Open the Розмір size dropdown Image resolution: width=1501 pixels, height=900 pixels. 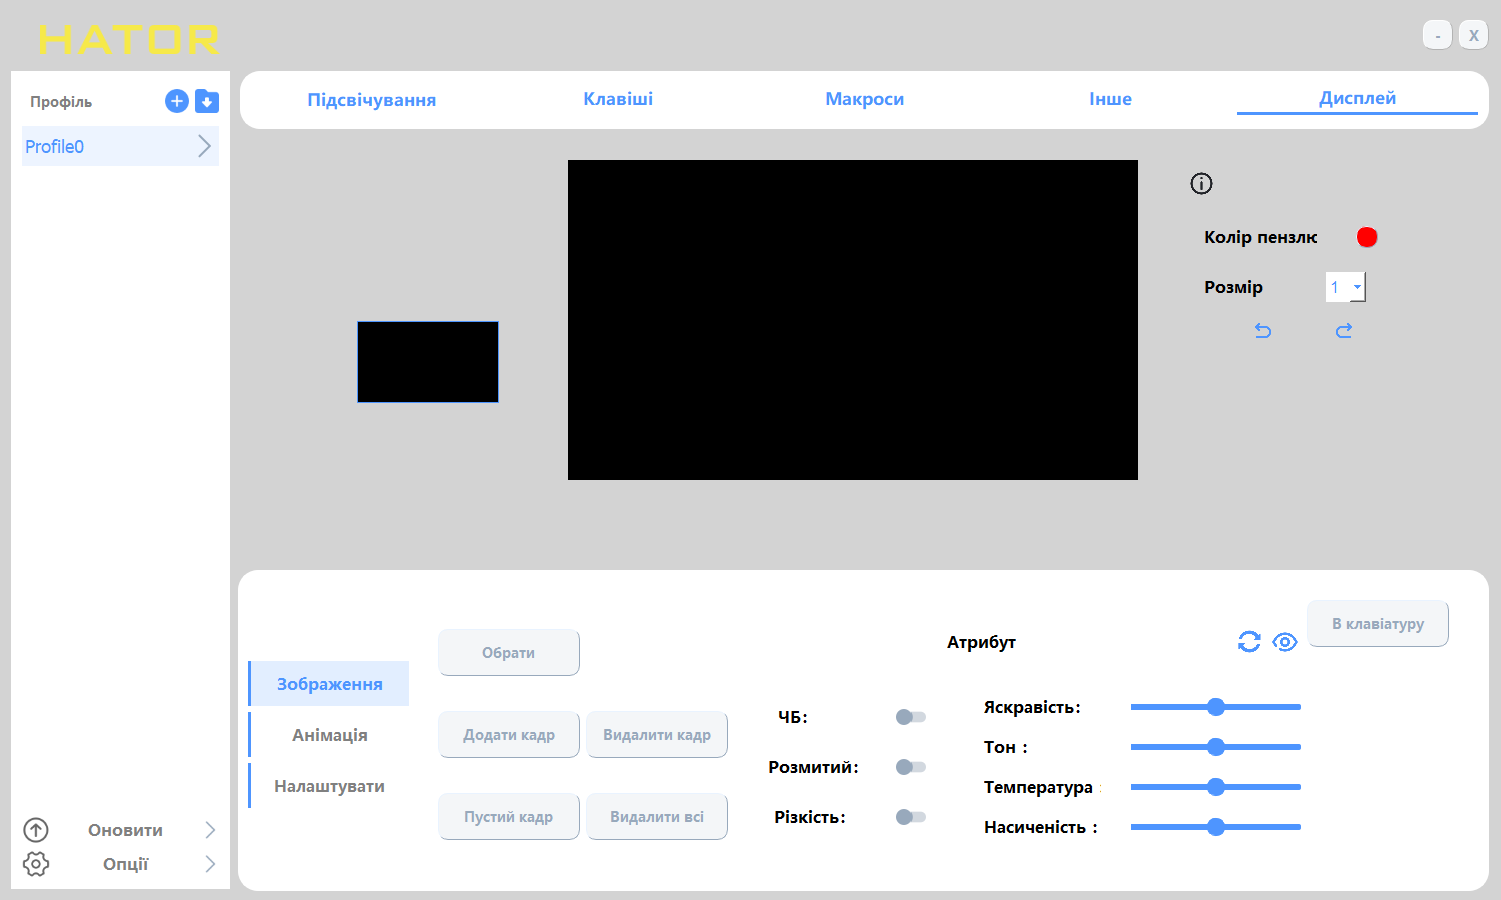point(1346,287)
